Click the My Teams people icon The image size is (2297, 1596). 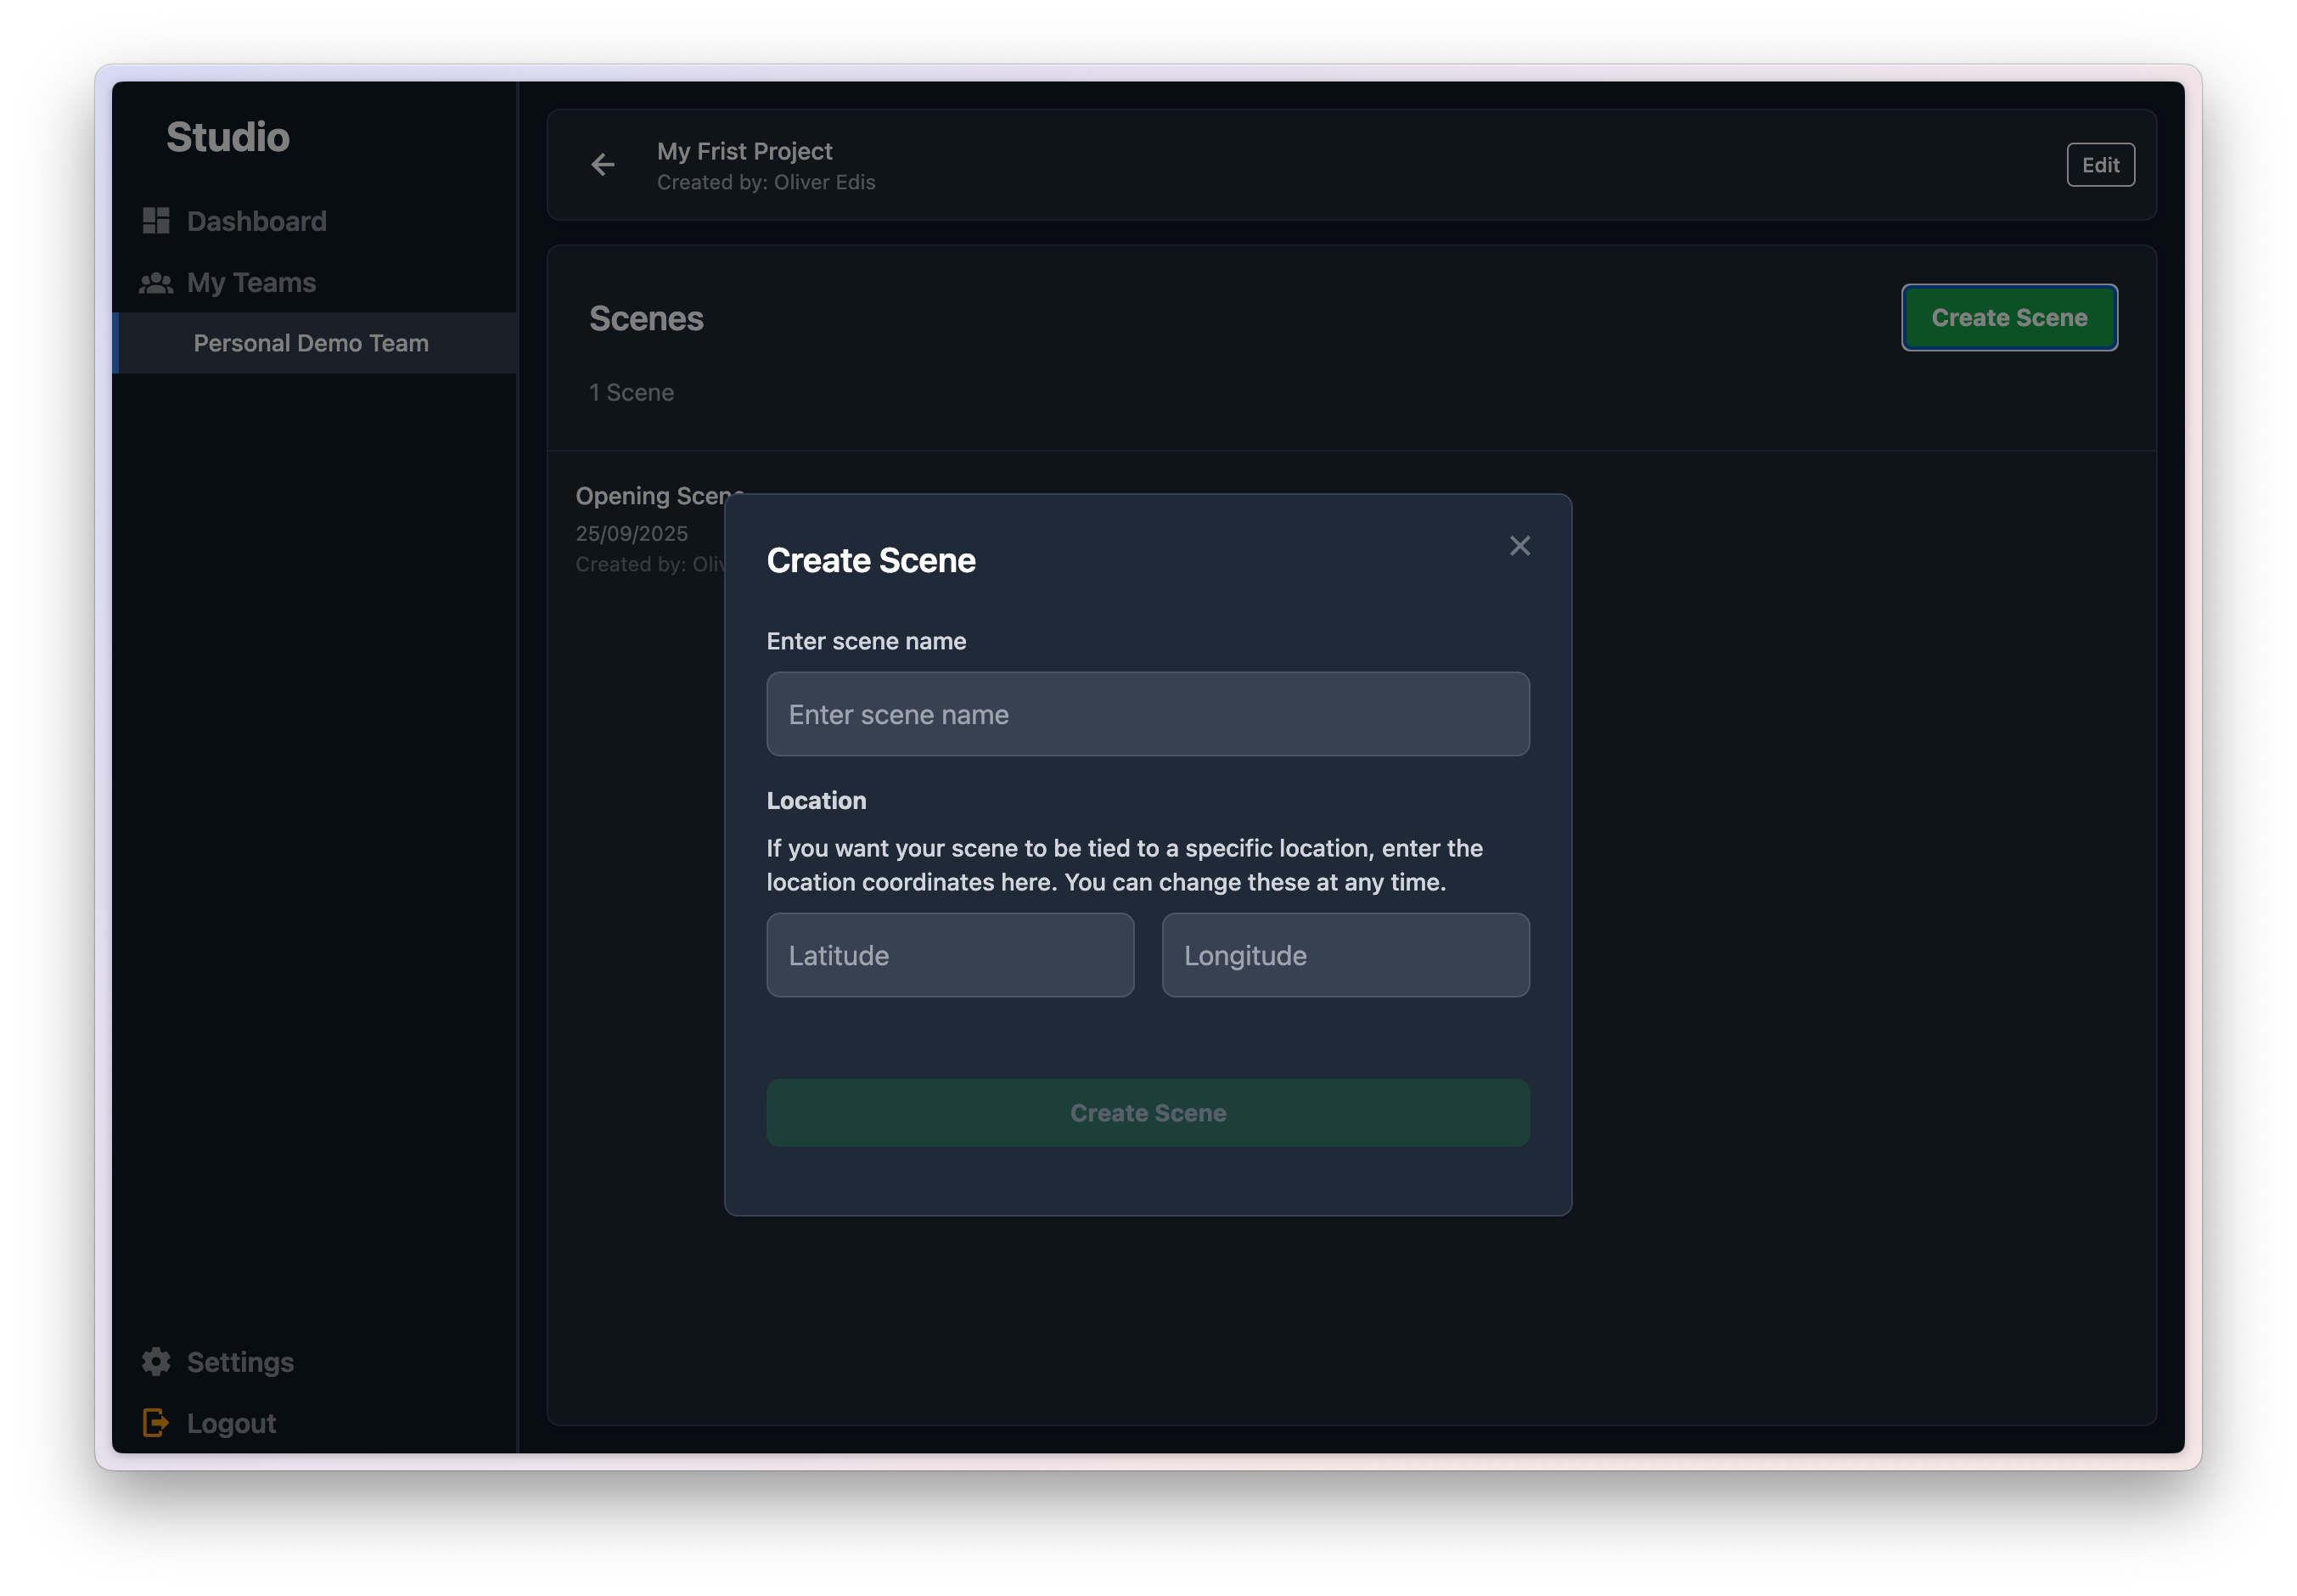[156, 283]
